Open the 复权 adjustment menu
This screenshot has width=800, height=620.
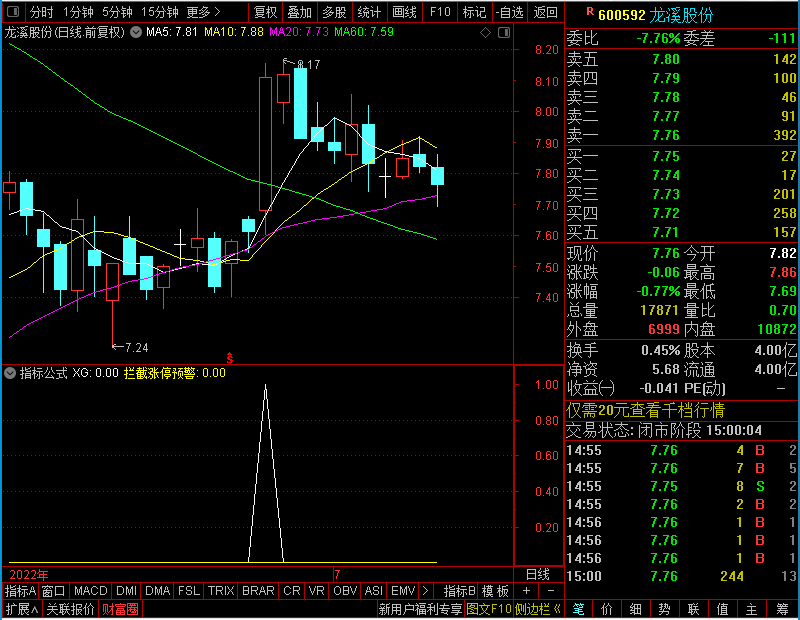pos(265,12)
